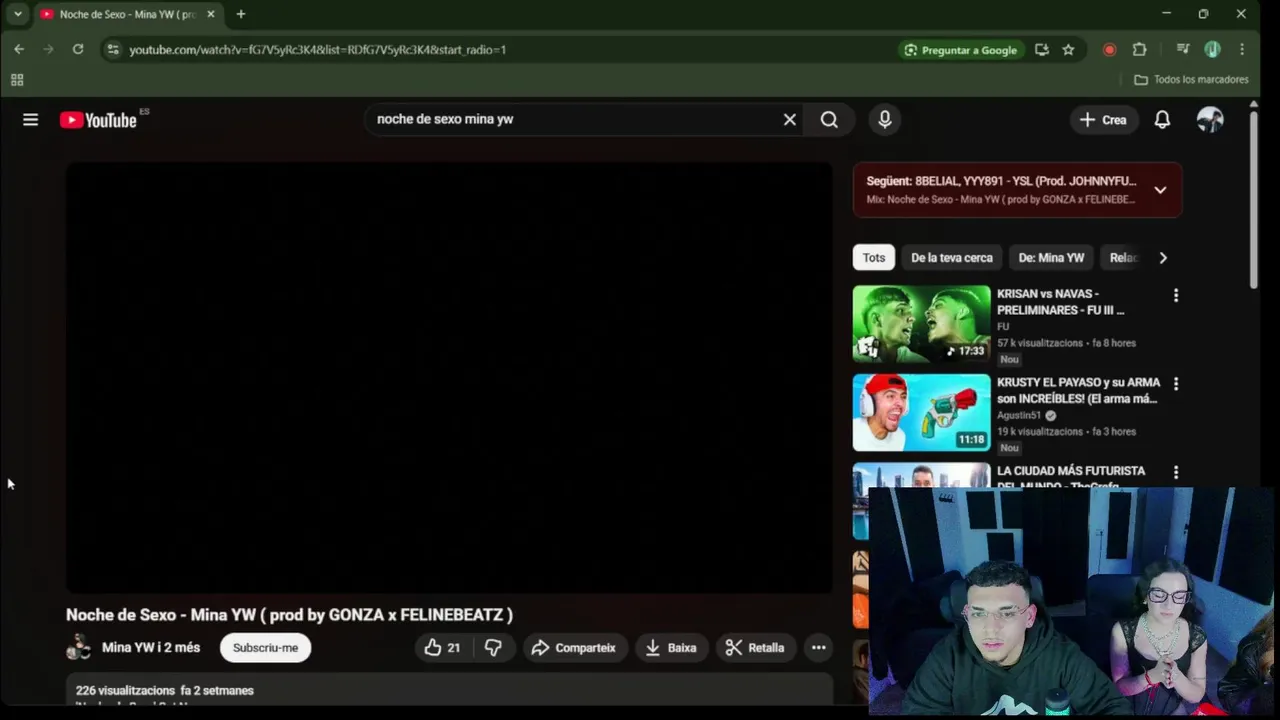Close the Noche de Sexo tab
This screenshot has width=1280, height=720.
click(210, 14)
